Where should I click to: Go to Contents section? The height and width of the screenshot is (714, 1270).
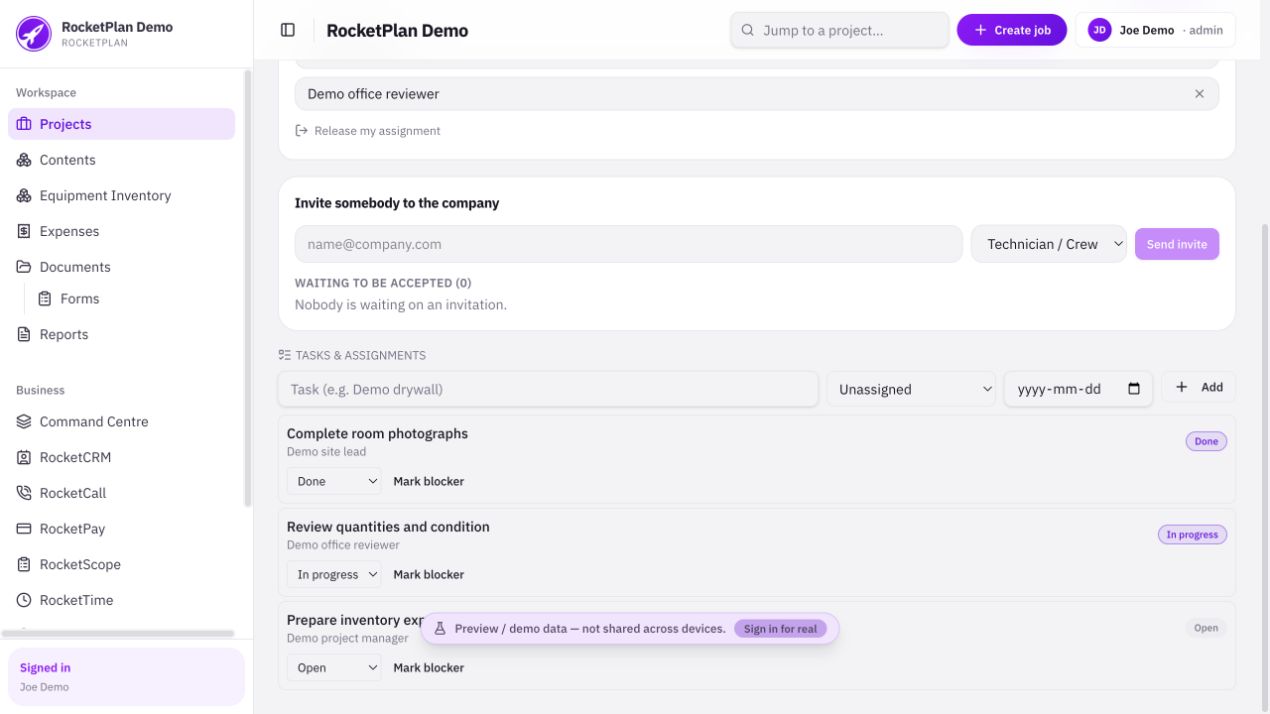point(121,160)
